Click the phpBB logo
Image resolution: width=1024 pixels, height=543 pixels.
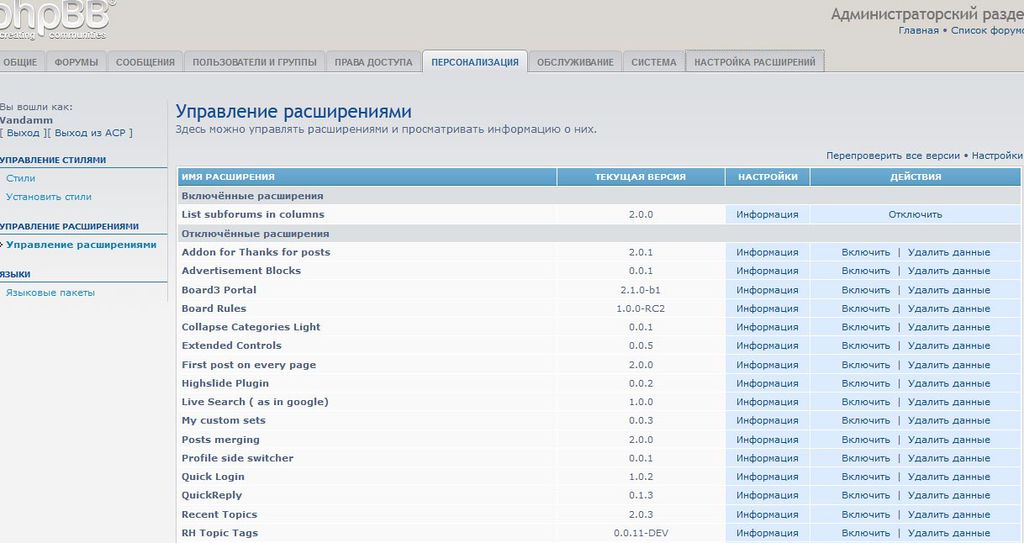click(55, 20)
